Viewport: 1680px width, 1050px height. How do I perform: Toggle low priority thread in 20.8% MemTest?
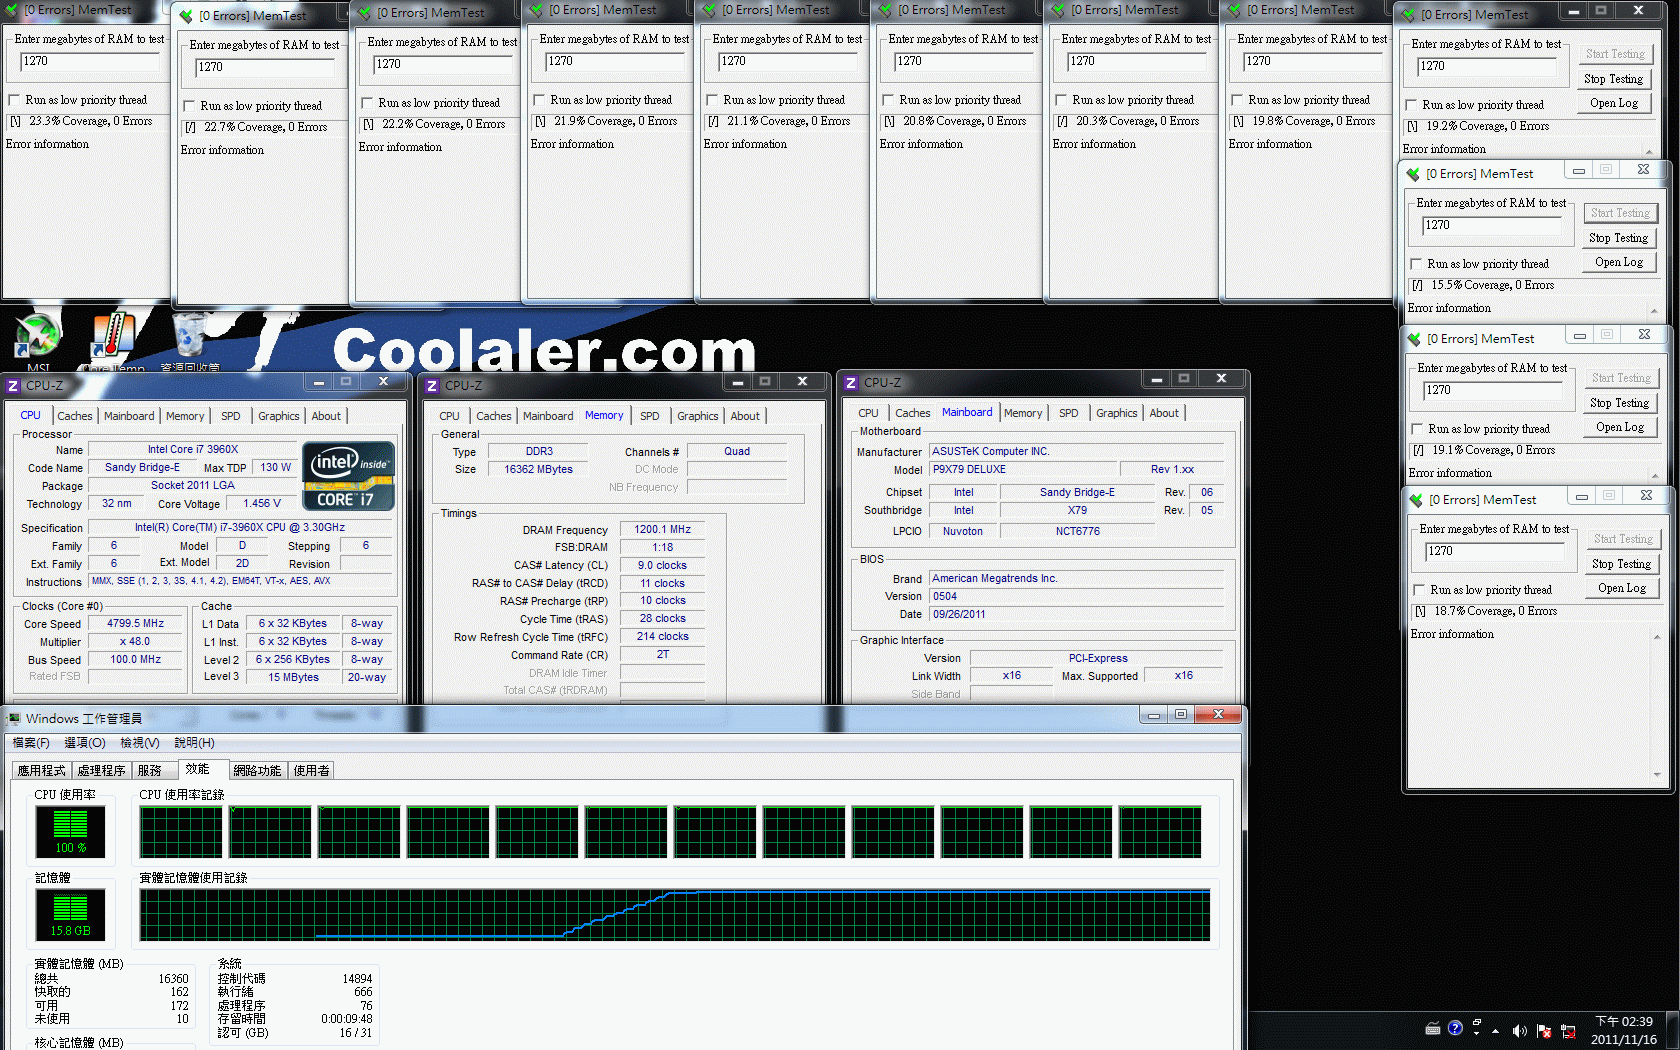coord(888,100)
